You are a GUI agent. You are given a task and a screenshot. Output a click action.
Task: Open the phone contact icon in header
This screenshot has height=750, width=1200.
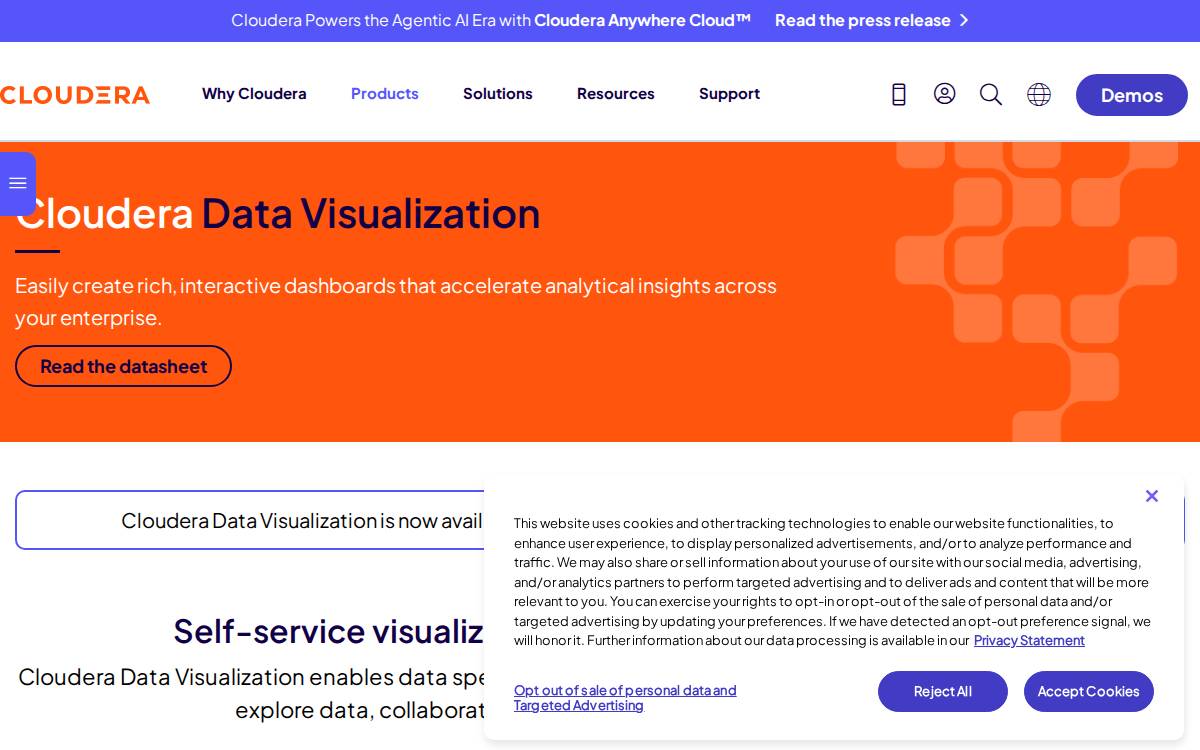coord(899,94)
